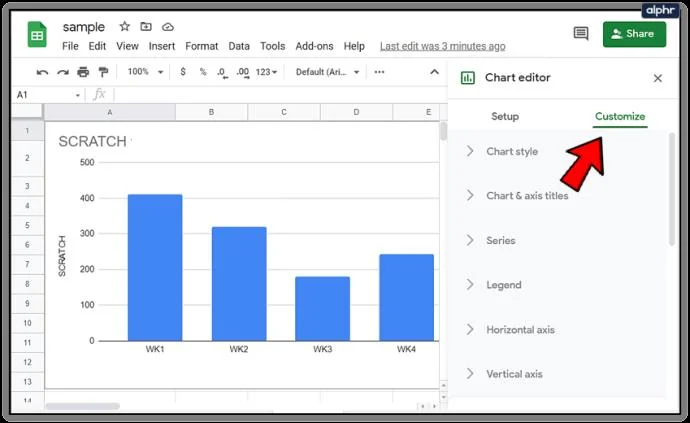
Task: Click the currency format dollar icon
Action: (183, 72)
